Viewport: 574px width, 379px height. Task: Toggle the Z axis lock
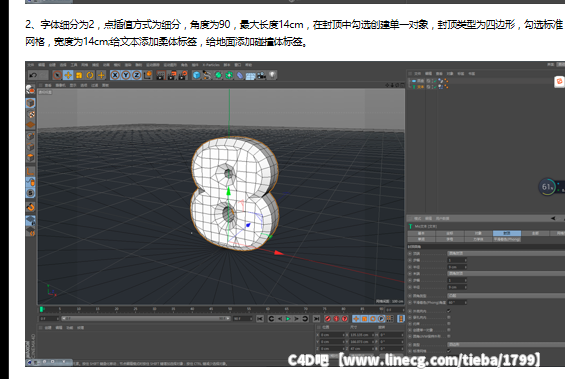[x=137, y=75]
